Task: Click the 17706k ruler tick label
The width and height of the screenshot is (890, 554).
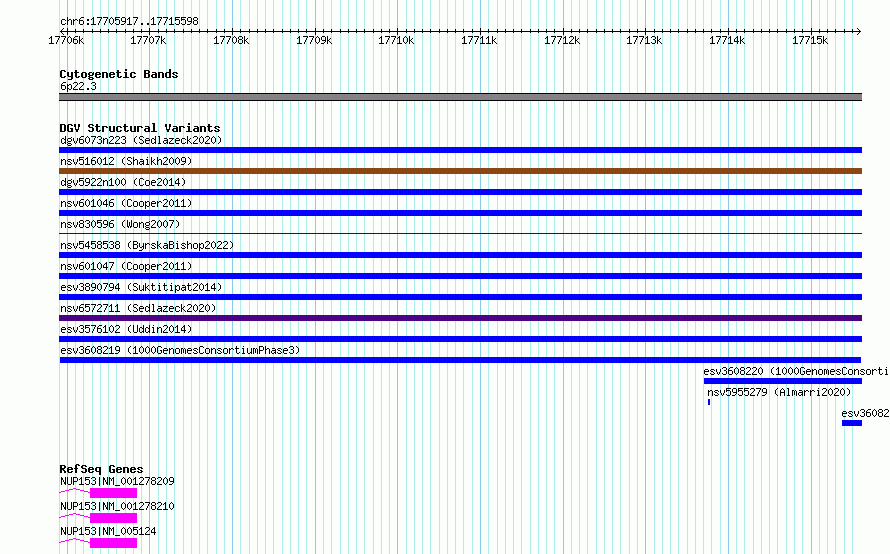Action: (x=66, y=40)
